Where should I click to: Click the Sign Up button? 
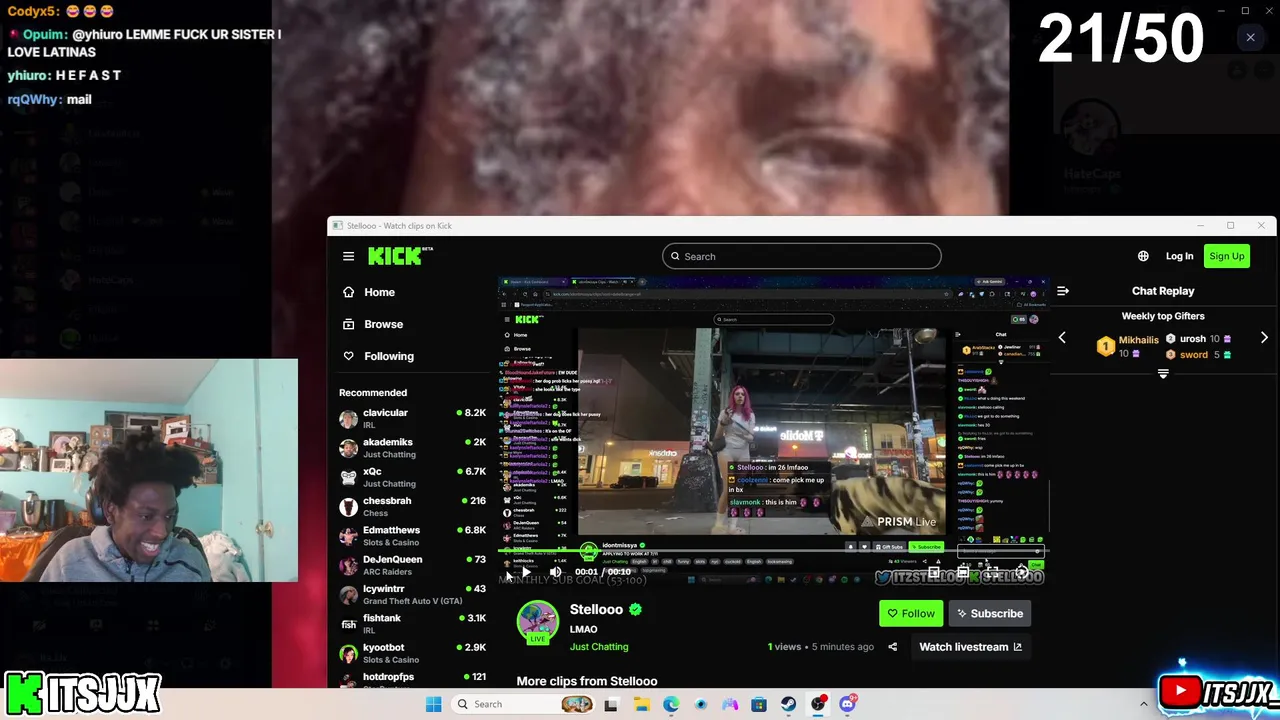[1226, 256]
